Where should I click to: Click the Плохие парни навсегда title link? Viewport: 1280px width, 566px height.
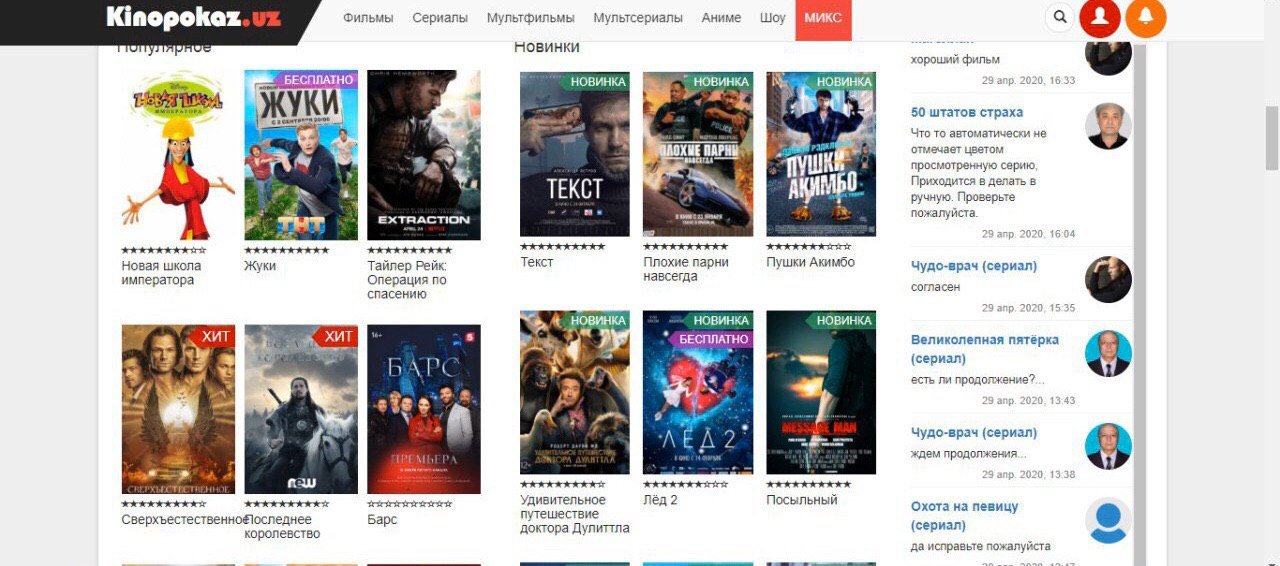coord(686,269)
